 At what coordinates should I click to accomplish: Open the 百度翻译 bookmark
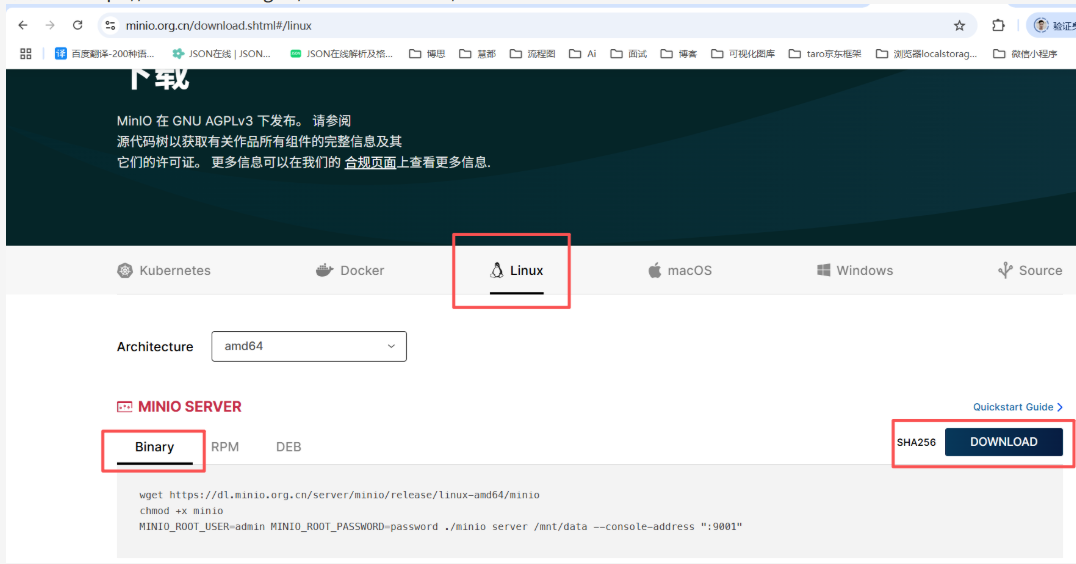pos(104,54)
